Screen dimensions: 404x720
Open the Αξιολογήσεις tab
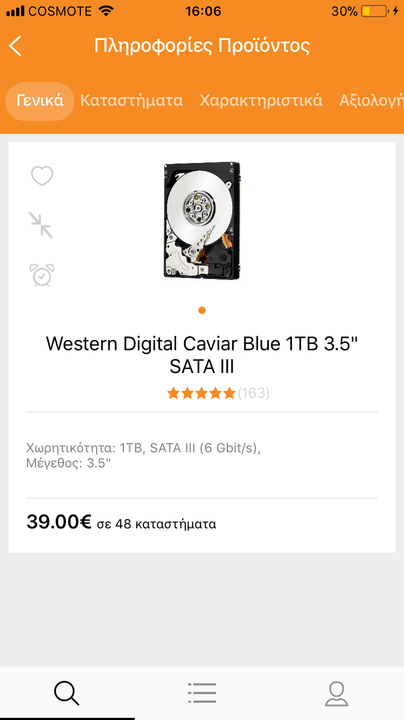(x=371, y=101)
